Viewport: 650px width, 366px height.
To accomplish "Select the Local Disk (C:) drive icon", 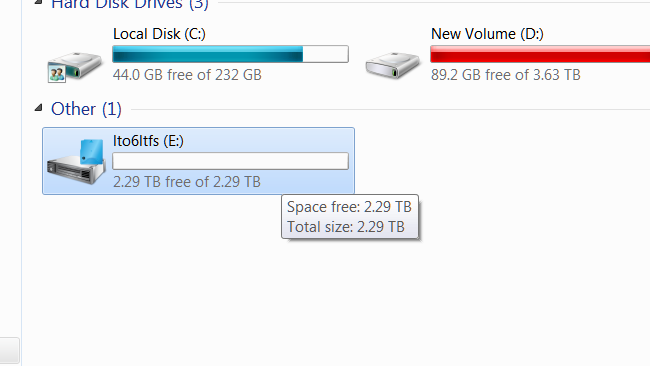I will pos(75,66).
